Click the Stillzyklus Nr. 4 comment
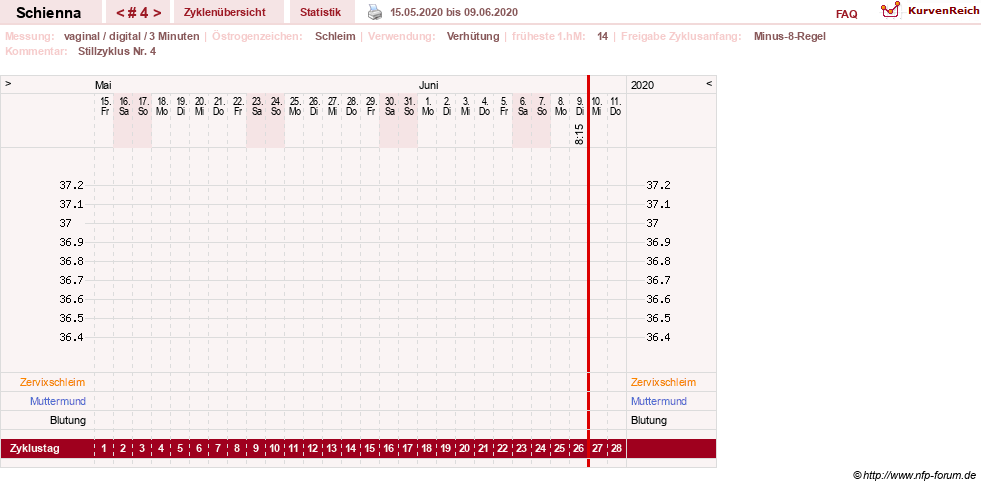The height and width of the screenshot is (487, 981). coord(117,51)
